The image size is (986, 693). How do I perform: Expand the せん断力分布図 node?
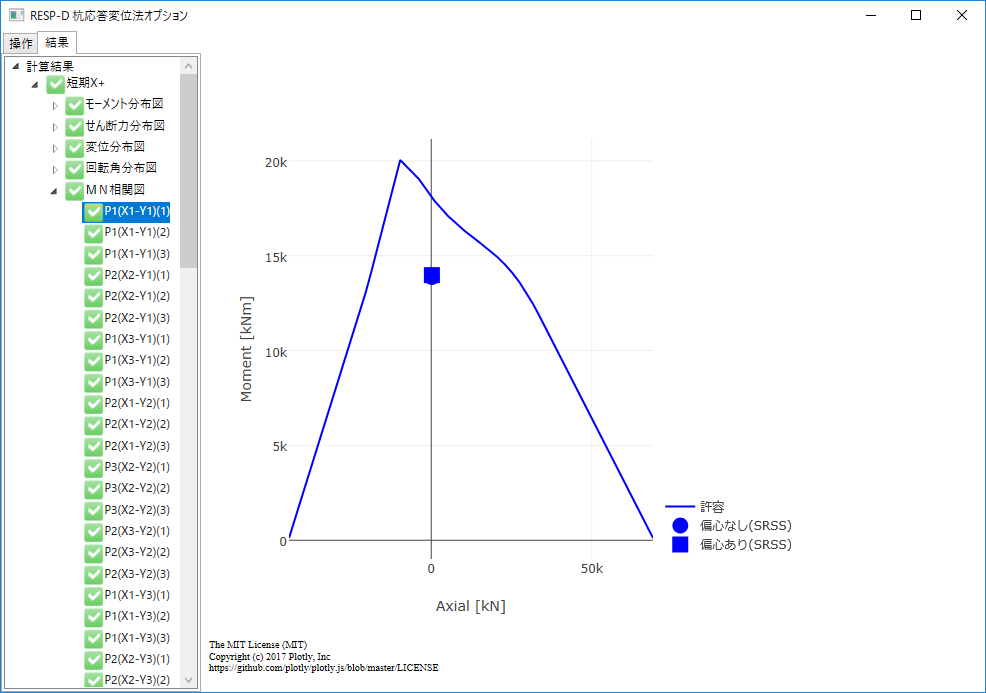(x=55, y=127)
